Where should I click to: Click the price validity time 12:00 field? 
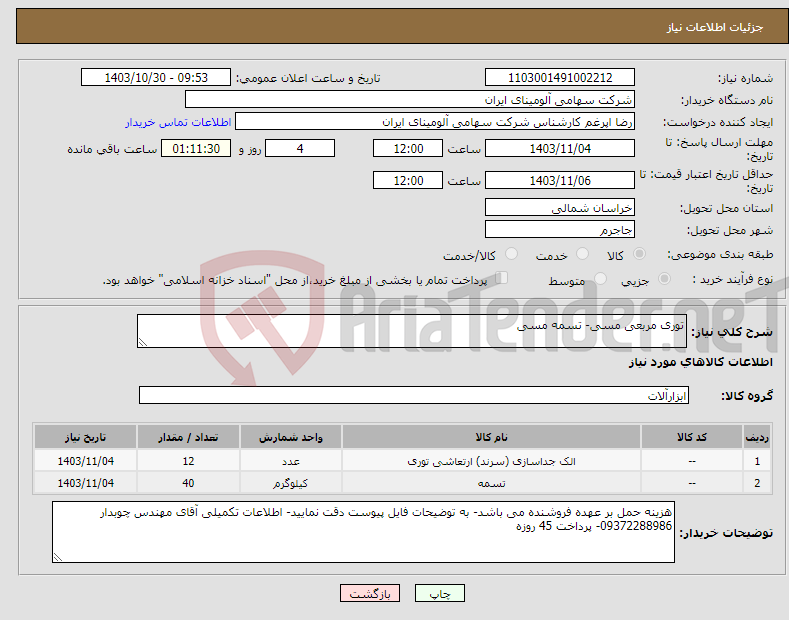(x=408, y=180)
